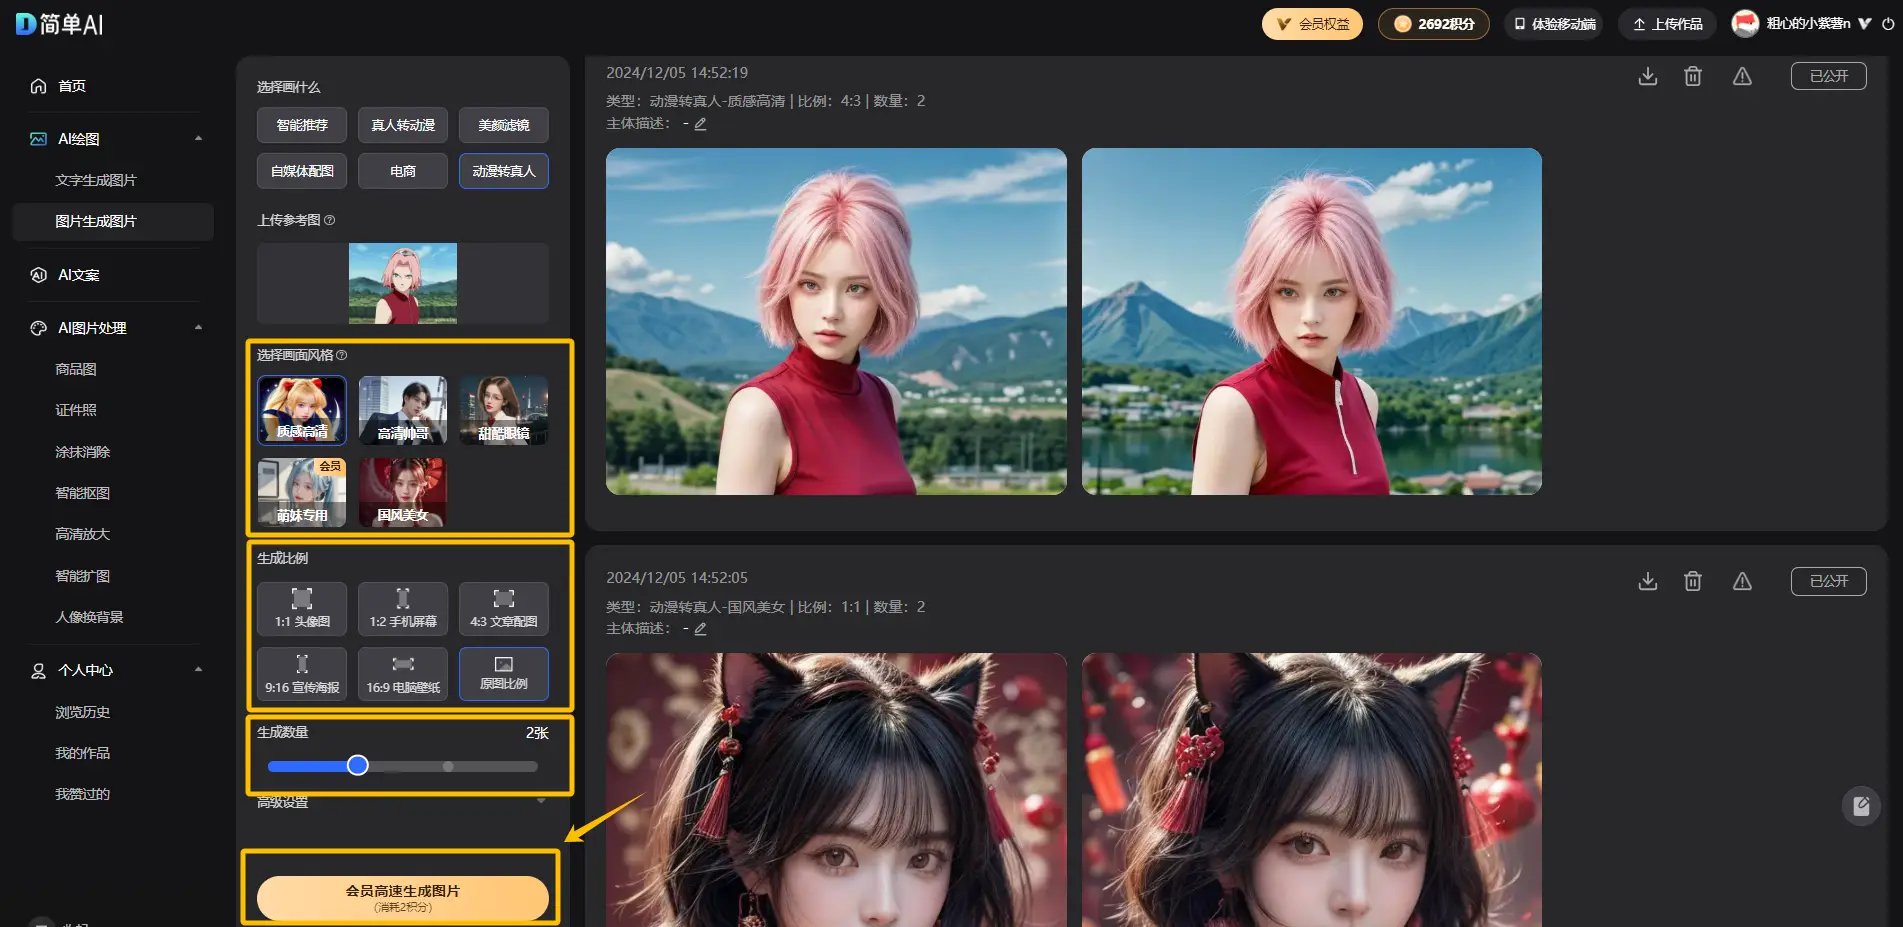Click the 上传作品 upload button
1903x927 pixels.
[1667, 24]
